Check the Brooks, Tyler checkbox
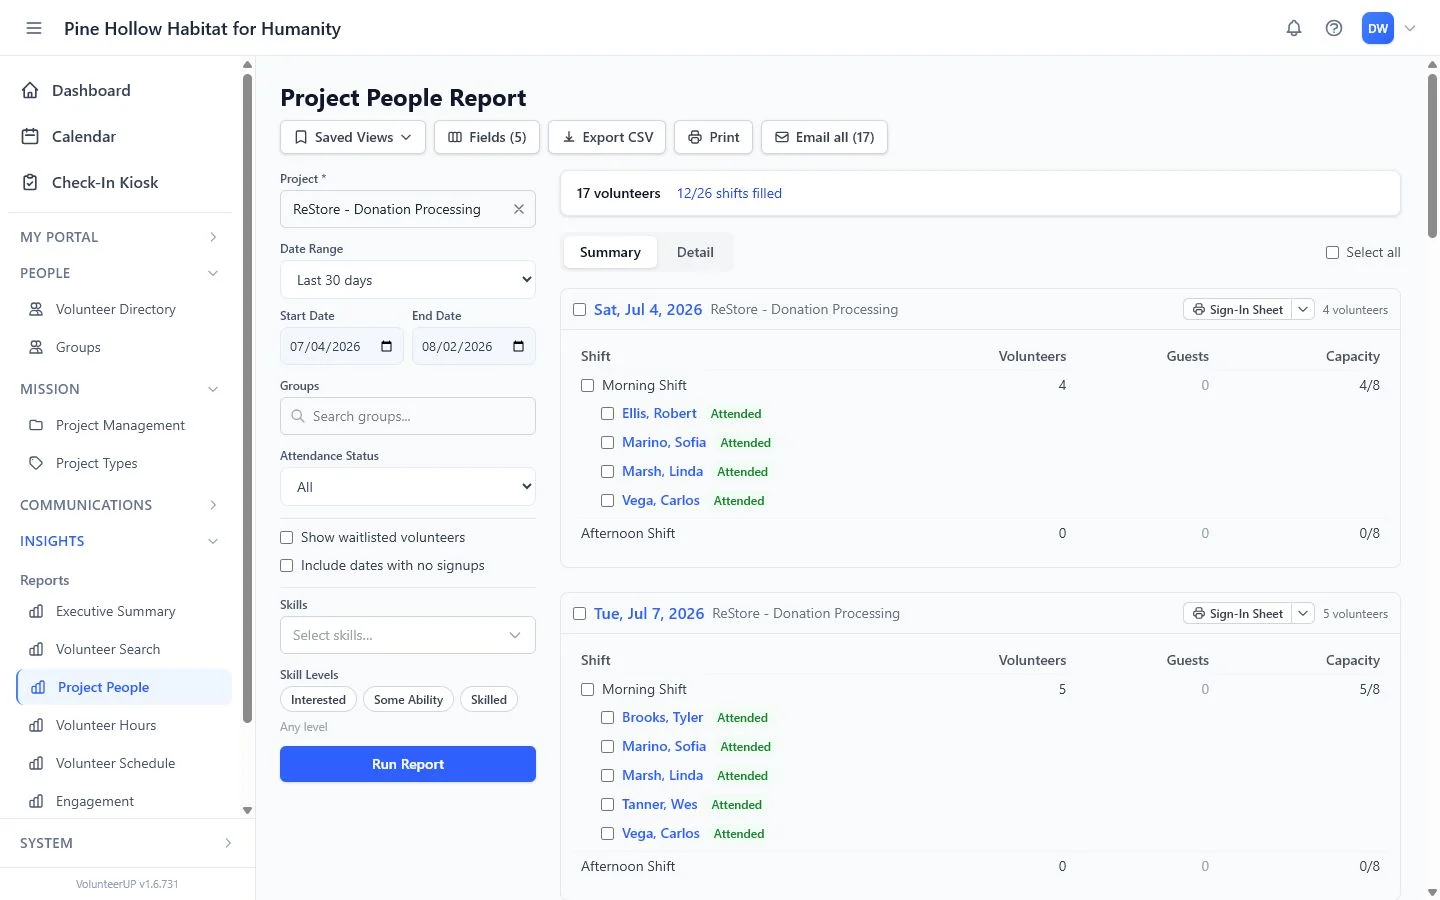 click(x=607, y=717)
